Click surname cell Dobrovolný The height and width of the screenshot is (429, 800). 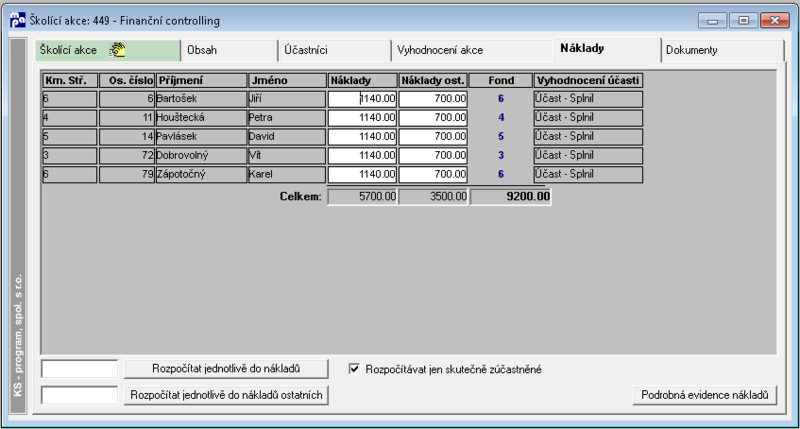click(202, 156)
